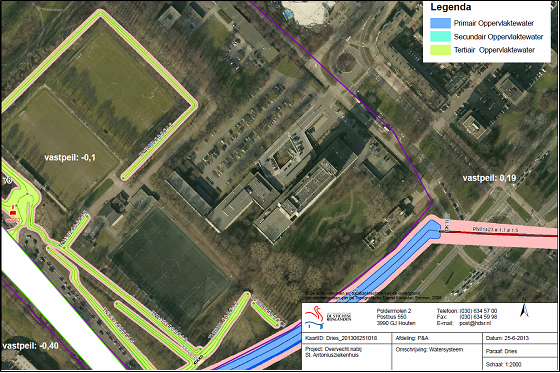Click the center circle of the dark football pitch

pos(170,268)
